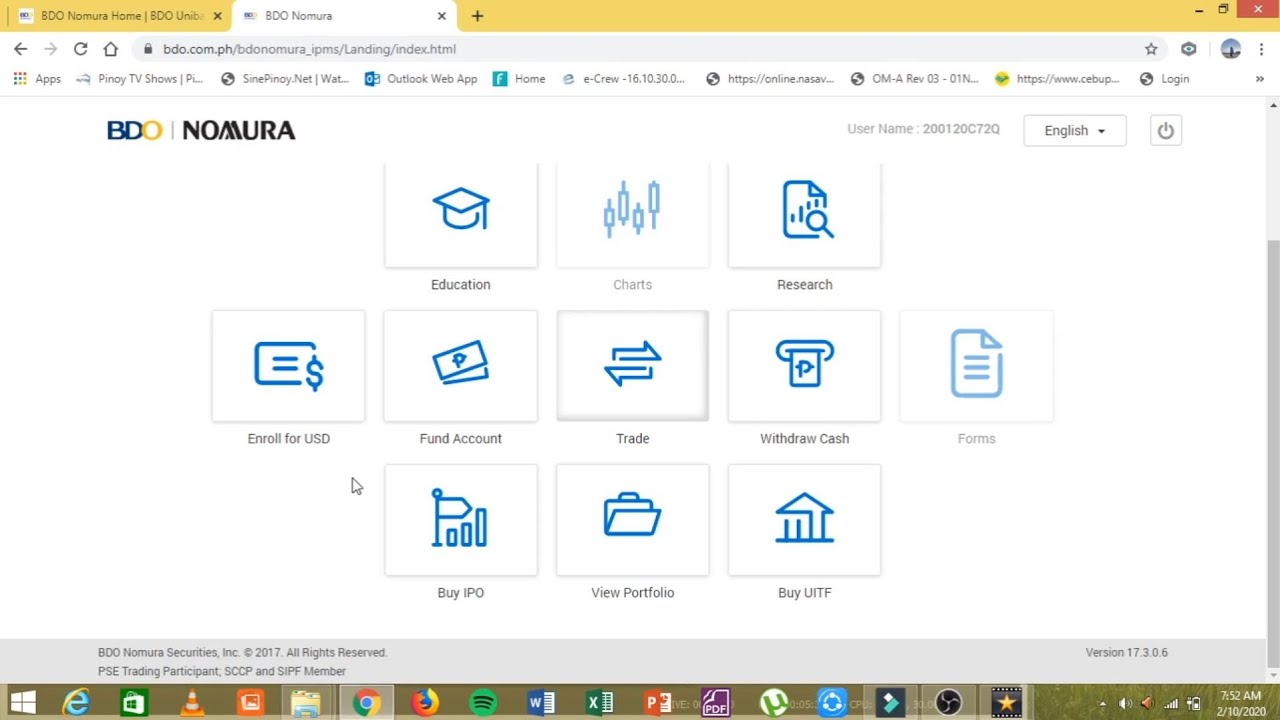1280x720 pixels.
Task: Click the taskbar volume icon
Action: (x=1125, y=704)
